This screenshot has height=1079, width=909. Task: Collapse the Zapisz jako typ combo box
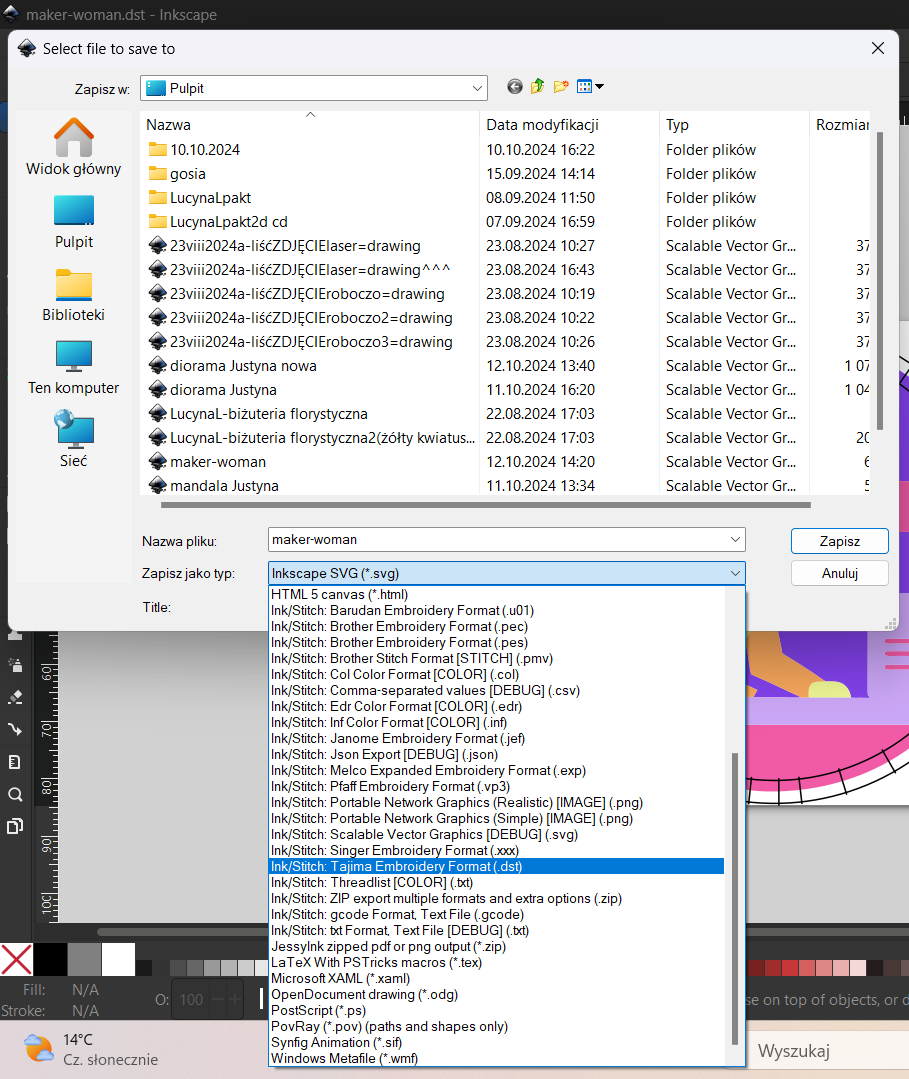pos(735,573)
